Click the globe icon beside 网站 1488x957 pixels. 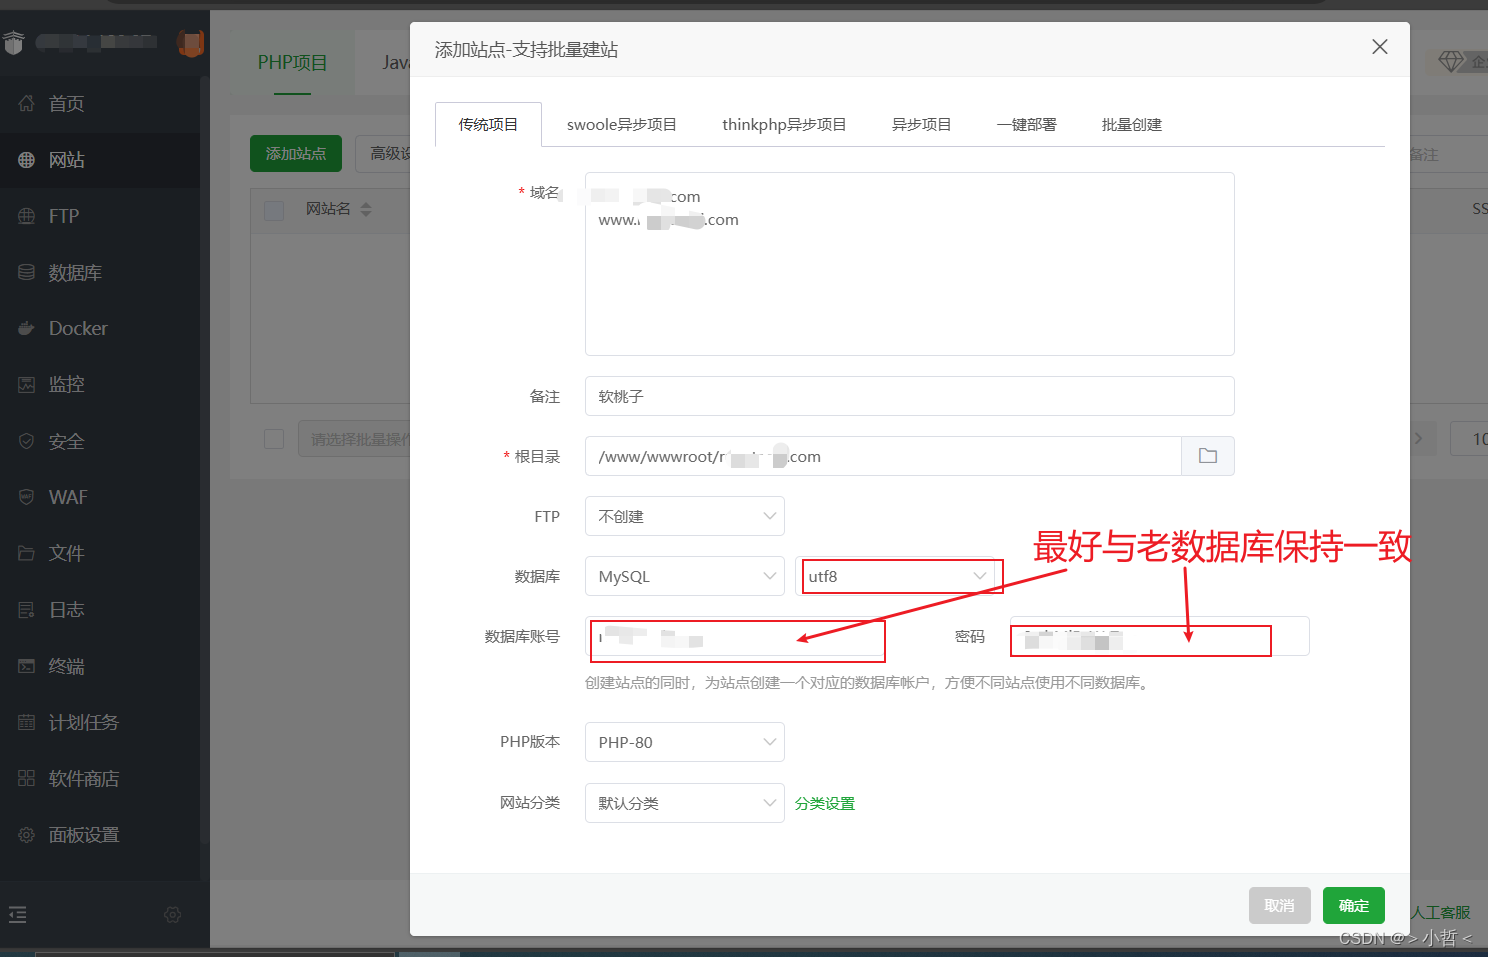[x=27, y=160]
